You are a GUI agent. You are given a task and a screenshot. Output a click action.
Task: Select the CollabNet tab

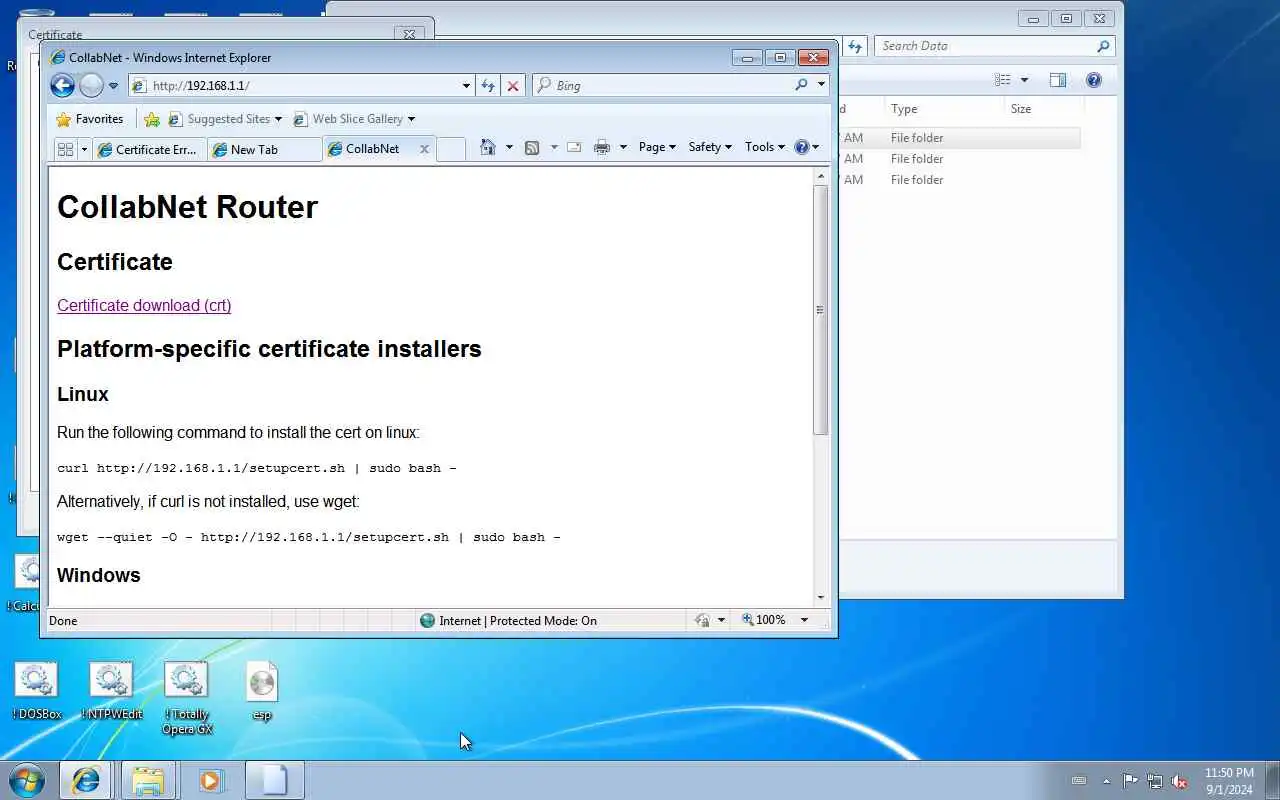372,149
